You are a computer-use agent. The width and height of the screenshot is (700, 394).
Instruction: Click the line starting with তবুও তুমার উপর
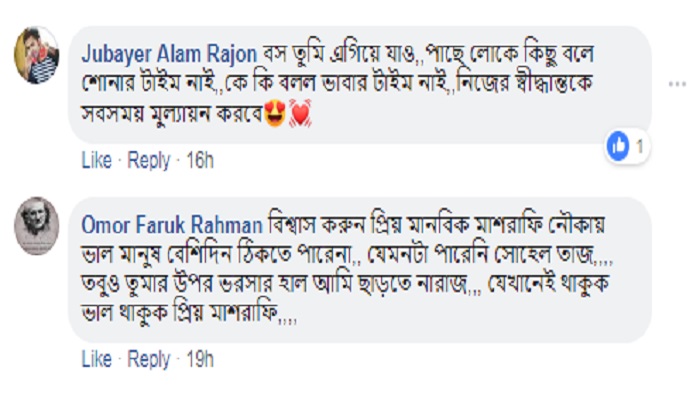point(345,284)
